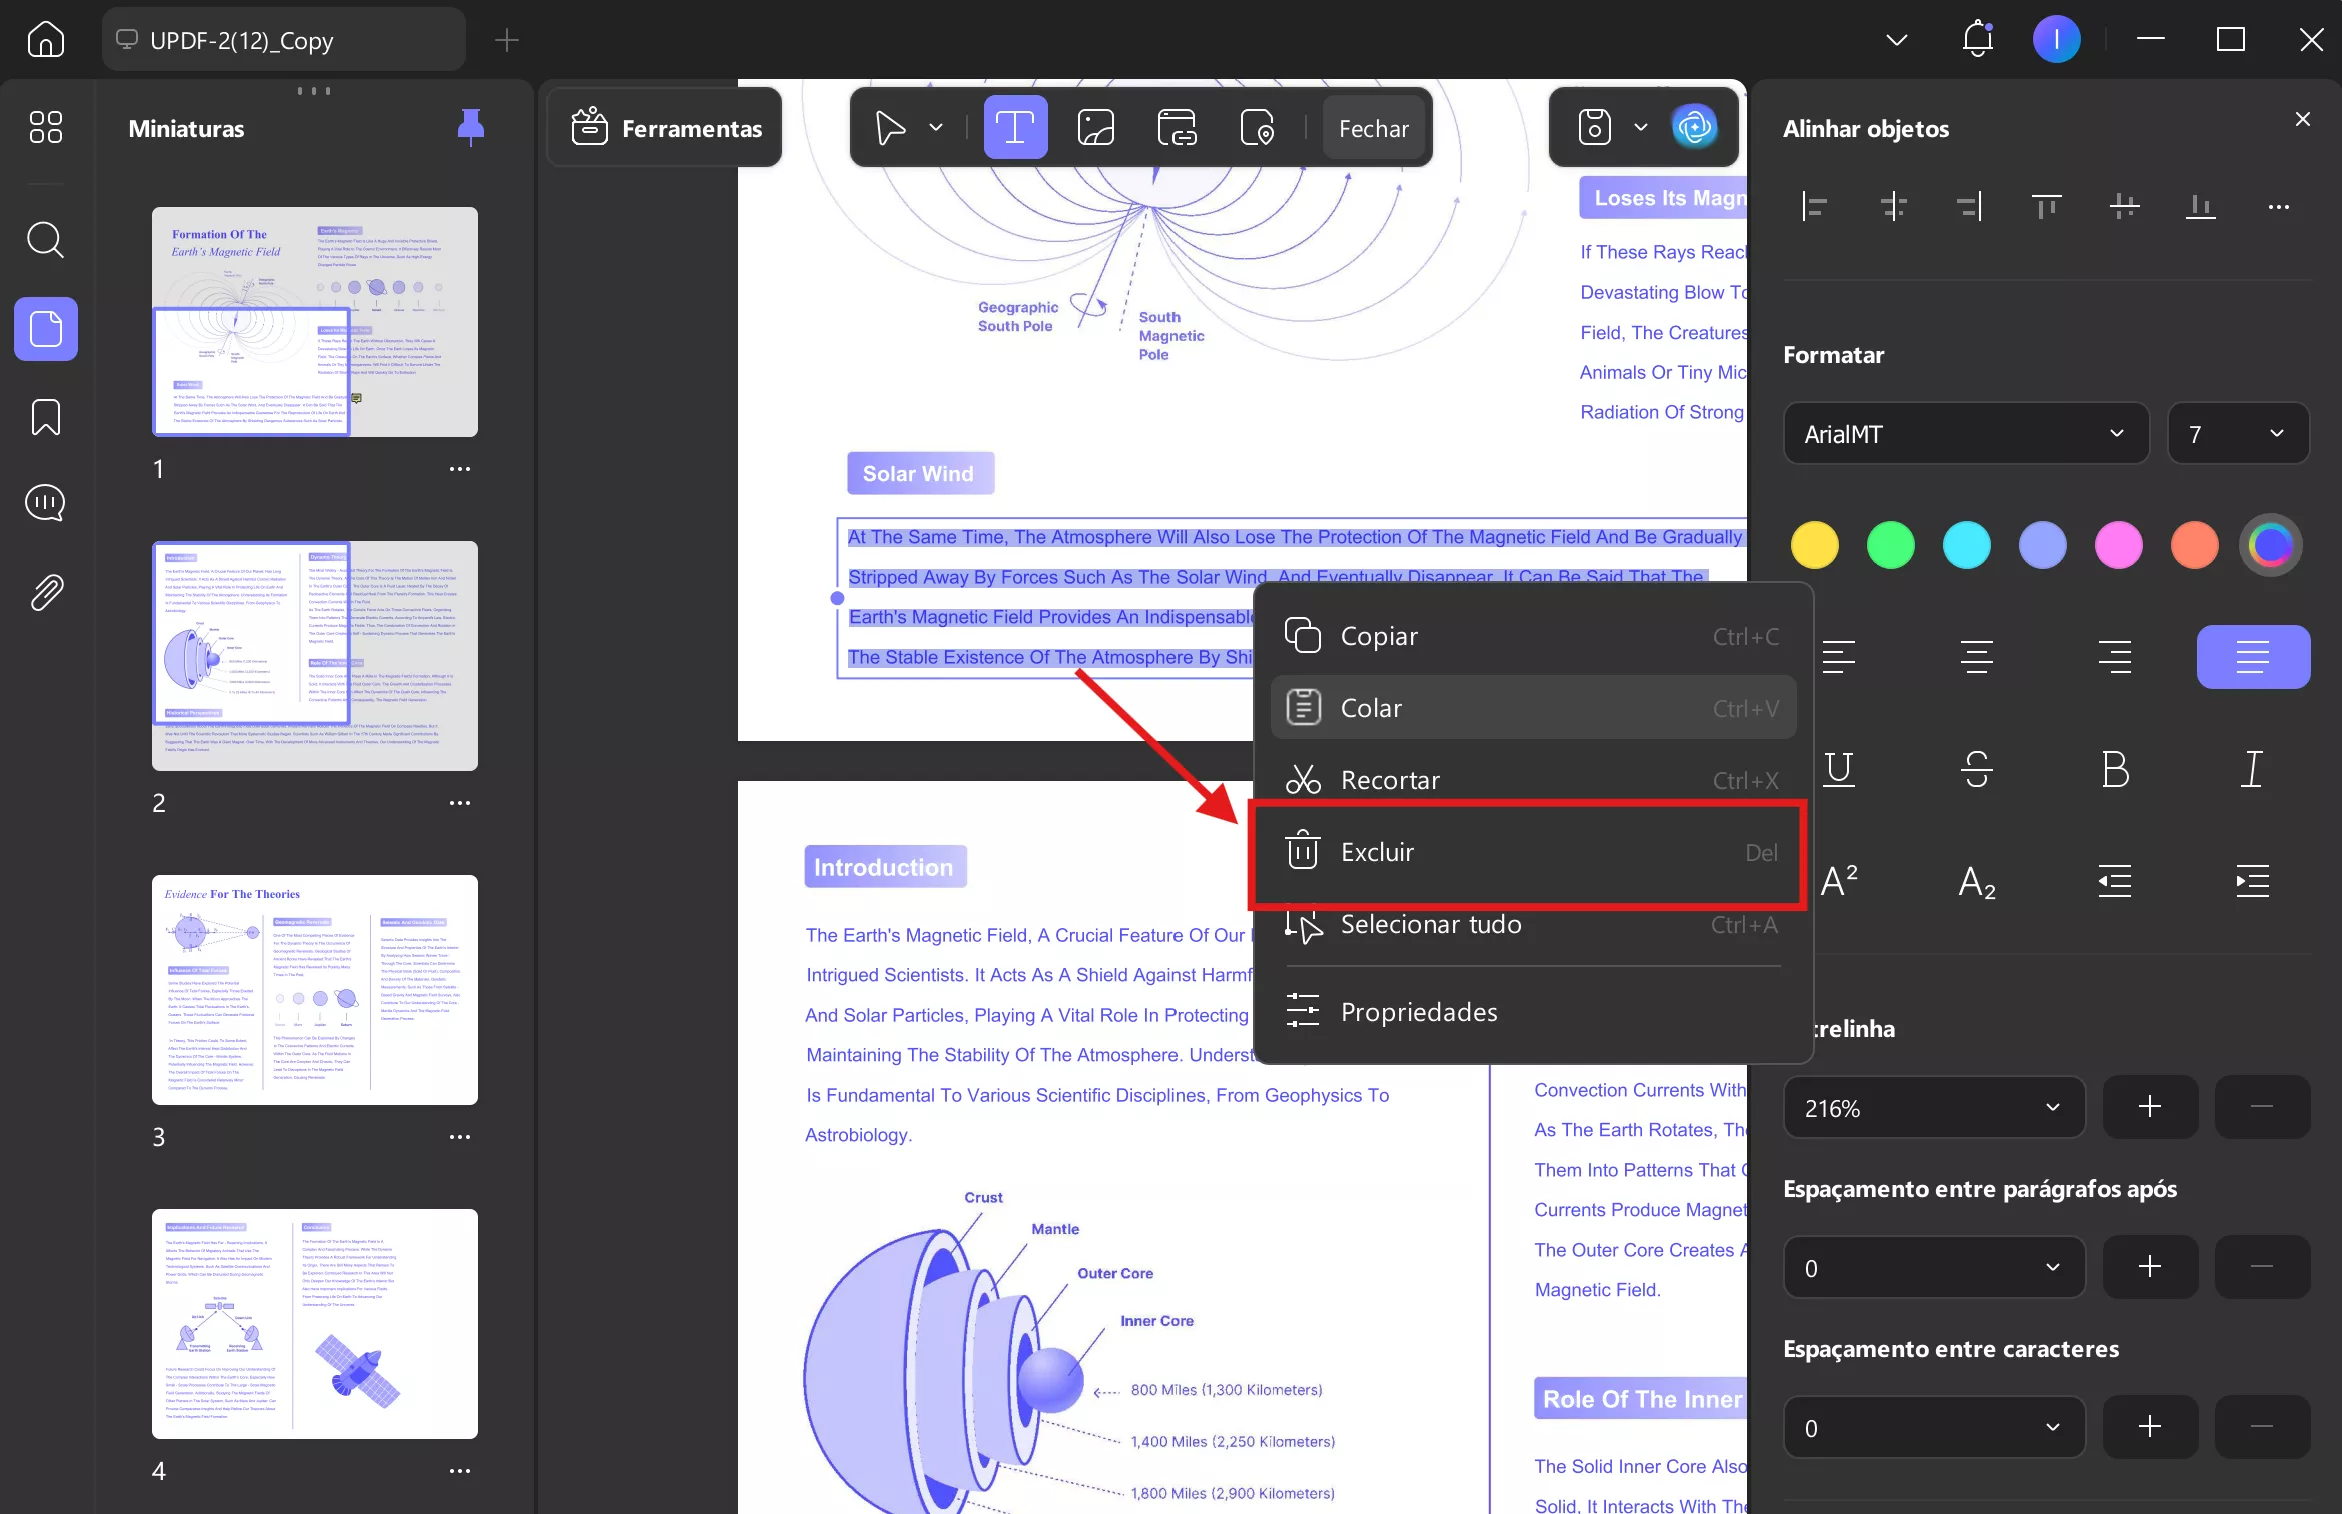Select the image edit tool
The height and width of the screenshot is (1514, 2342).
pos(1095,128)
